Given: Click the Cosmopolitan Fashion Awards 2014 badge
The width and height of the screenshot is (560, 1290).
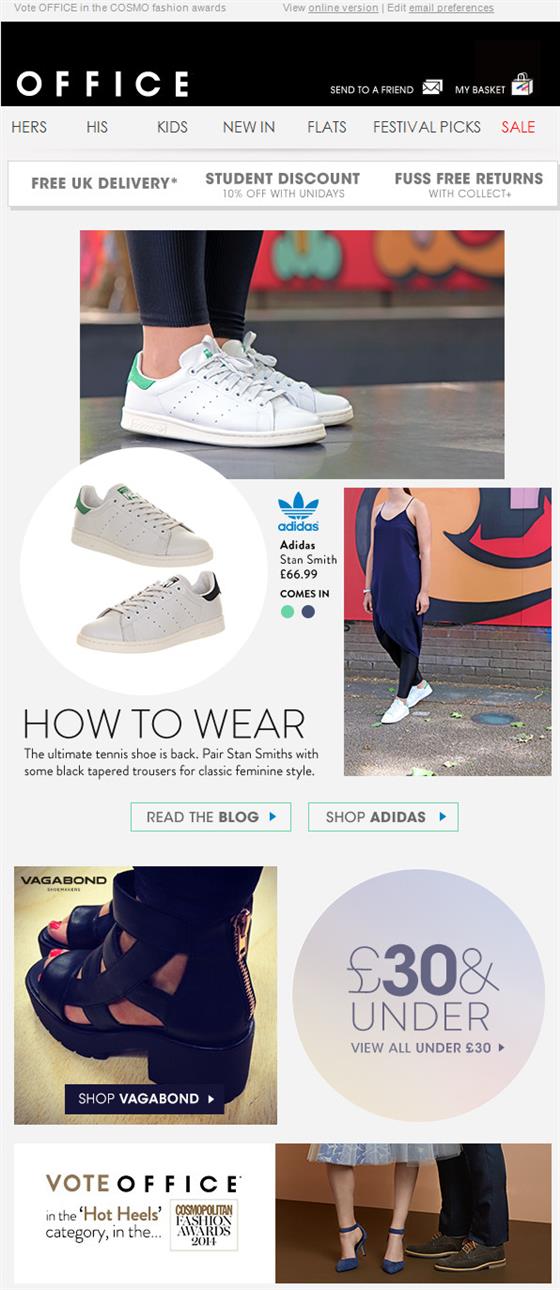Looking at the screenshot, I should click(204, 1225).
